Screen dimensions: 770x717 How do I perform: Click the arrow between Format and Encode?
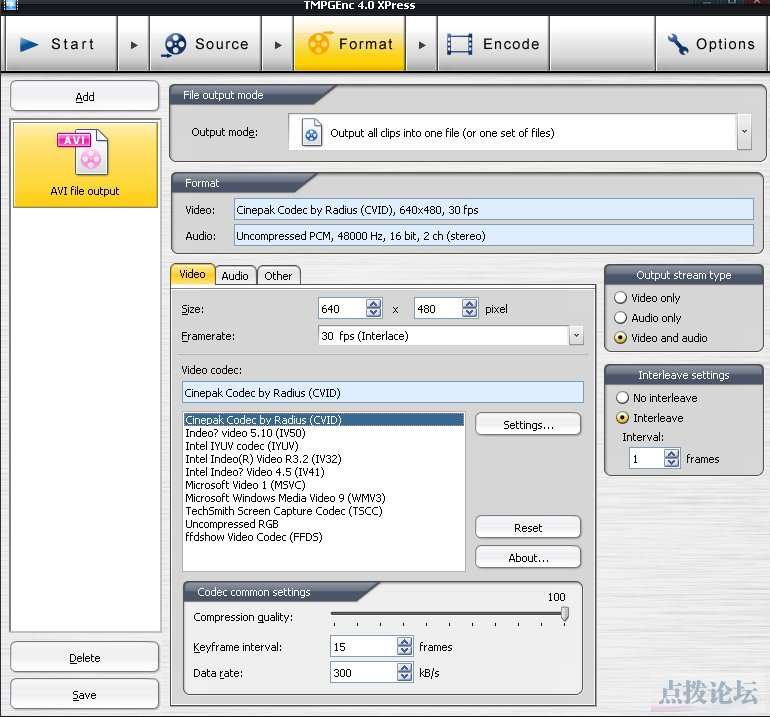pos(422,45)
